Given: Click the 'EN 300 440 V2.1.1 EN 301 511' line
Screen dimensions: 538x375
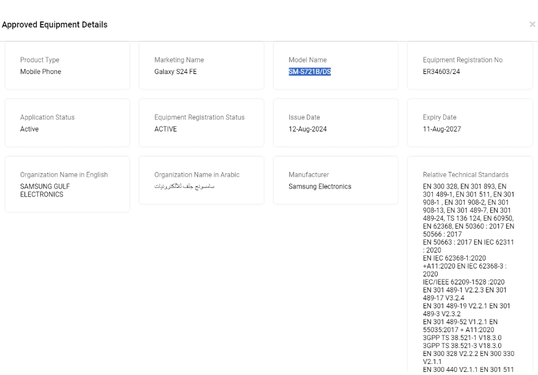Looking at the screenshot, I should 468,370.
